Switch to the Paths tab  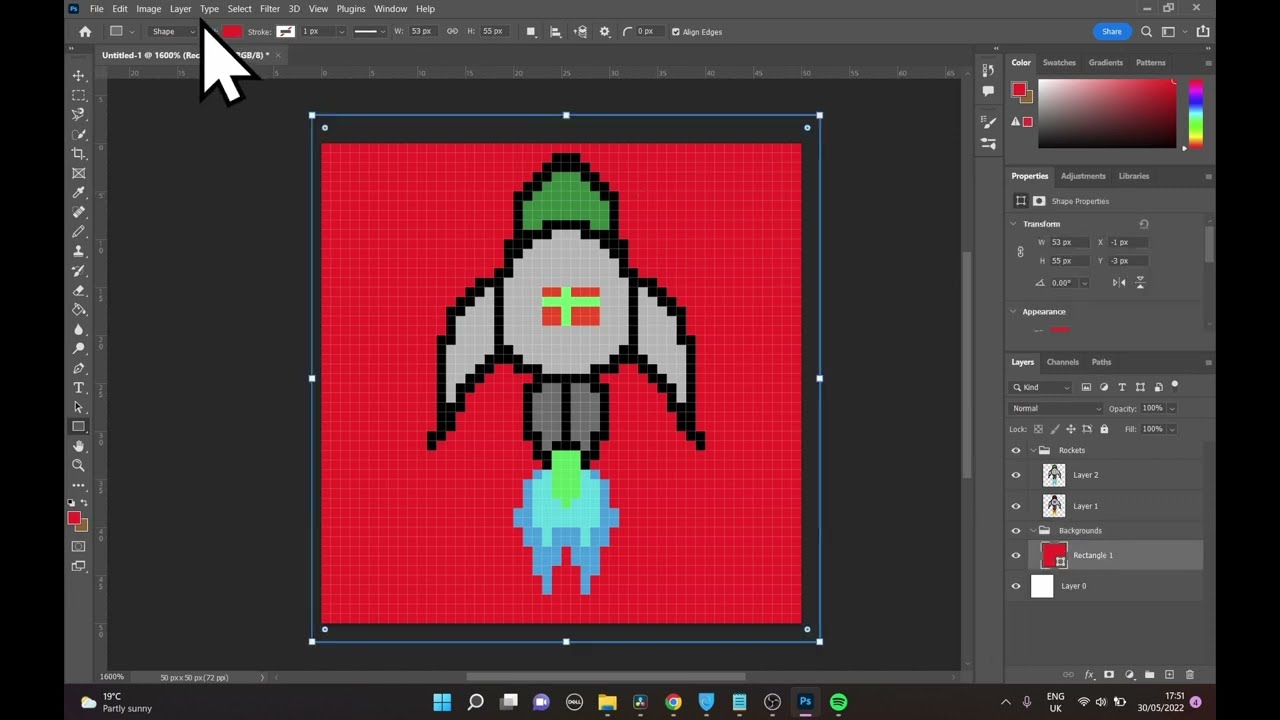pos(1101,362)
